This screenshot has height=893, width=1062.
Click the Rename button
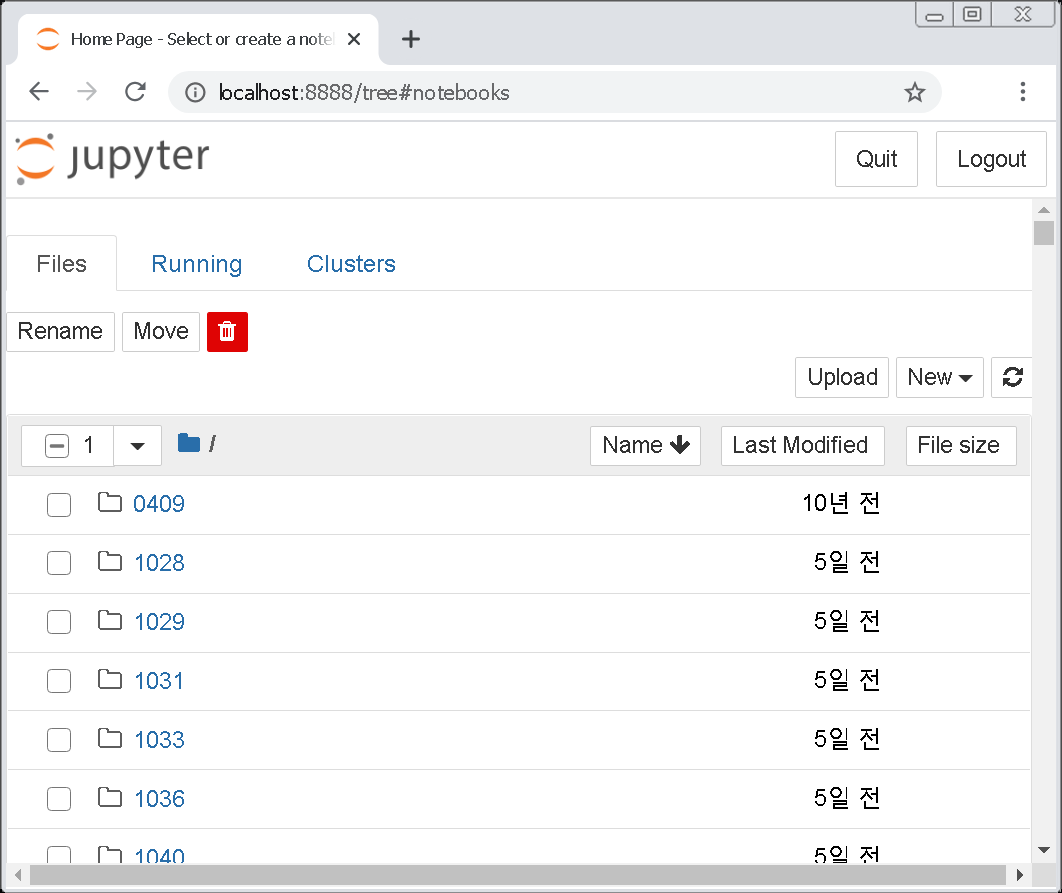(60, 331)
